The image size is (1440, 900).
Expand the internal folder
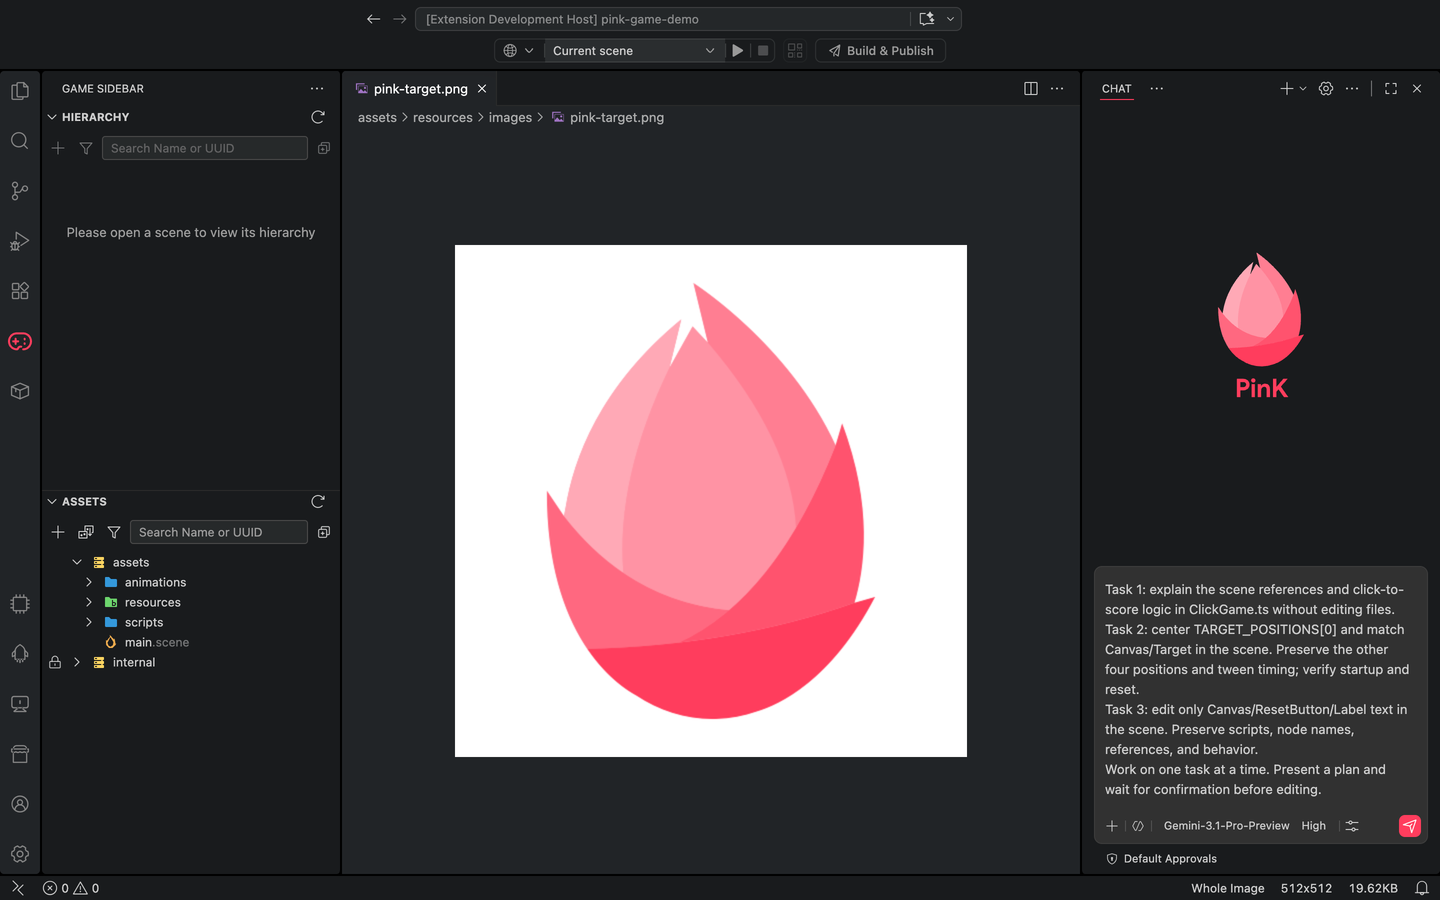click(x=77, y=662)
